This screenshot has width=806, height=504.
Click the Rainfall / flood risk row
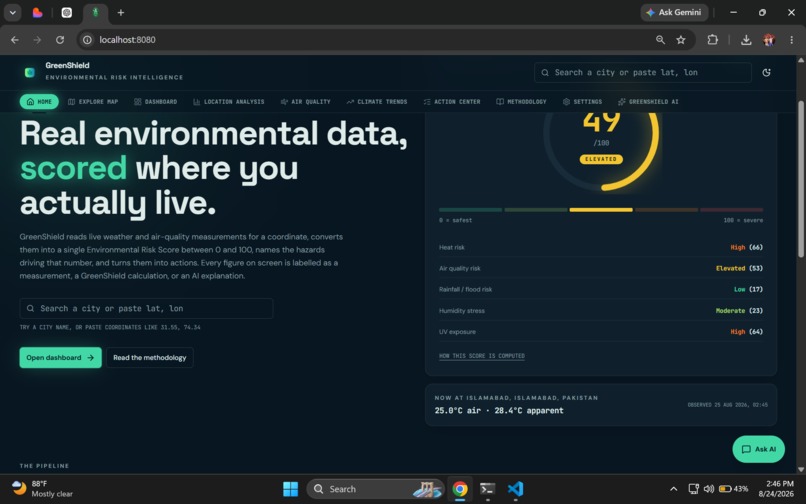coord(601,290)
